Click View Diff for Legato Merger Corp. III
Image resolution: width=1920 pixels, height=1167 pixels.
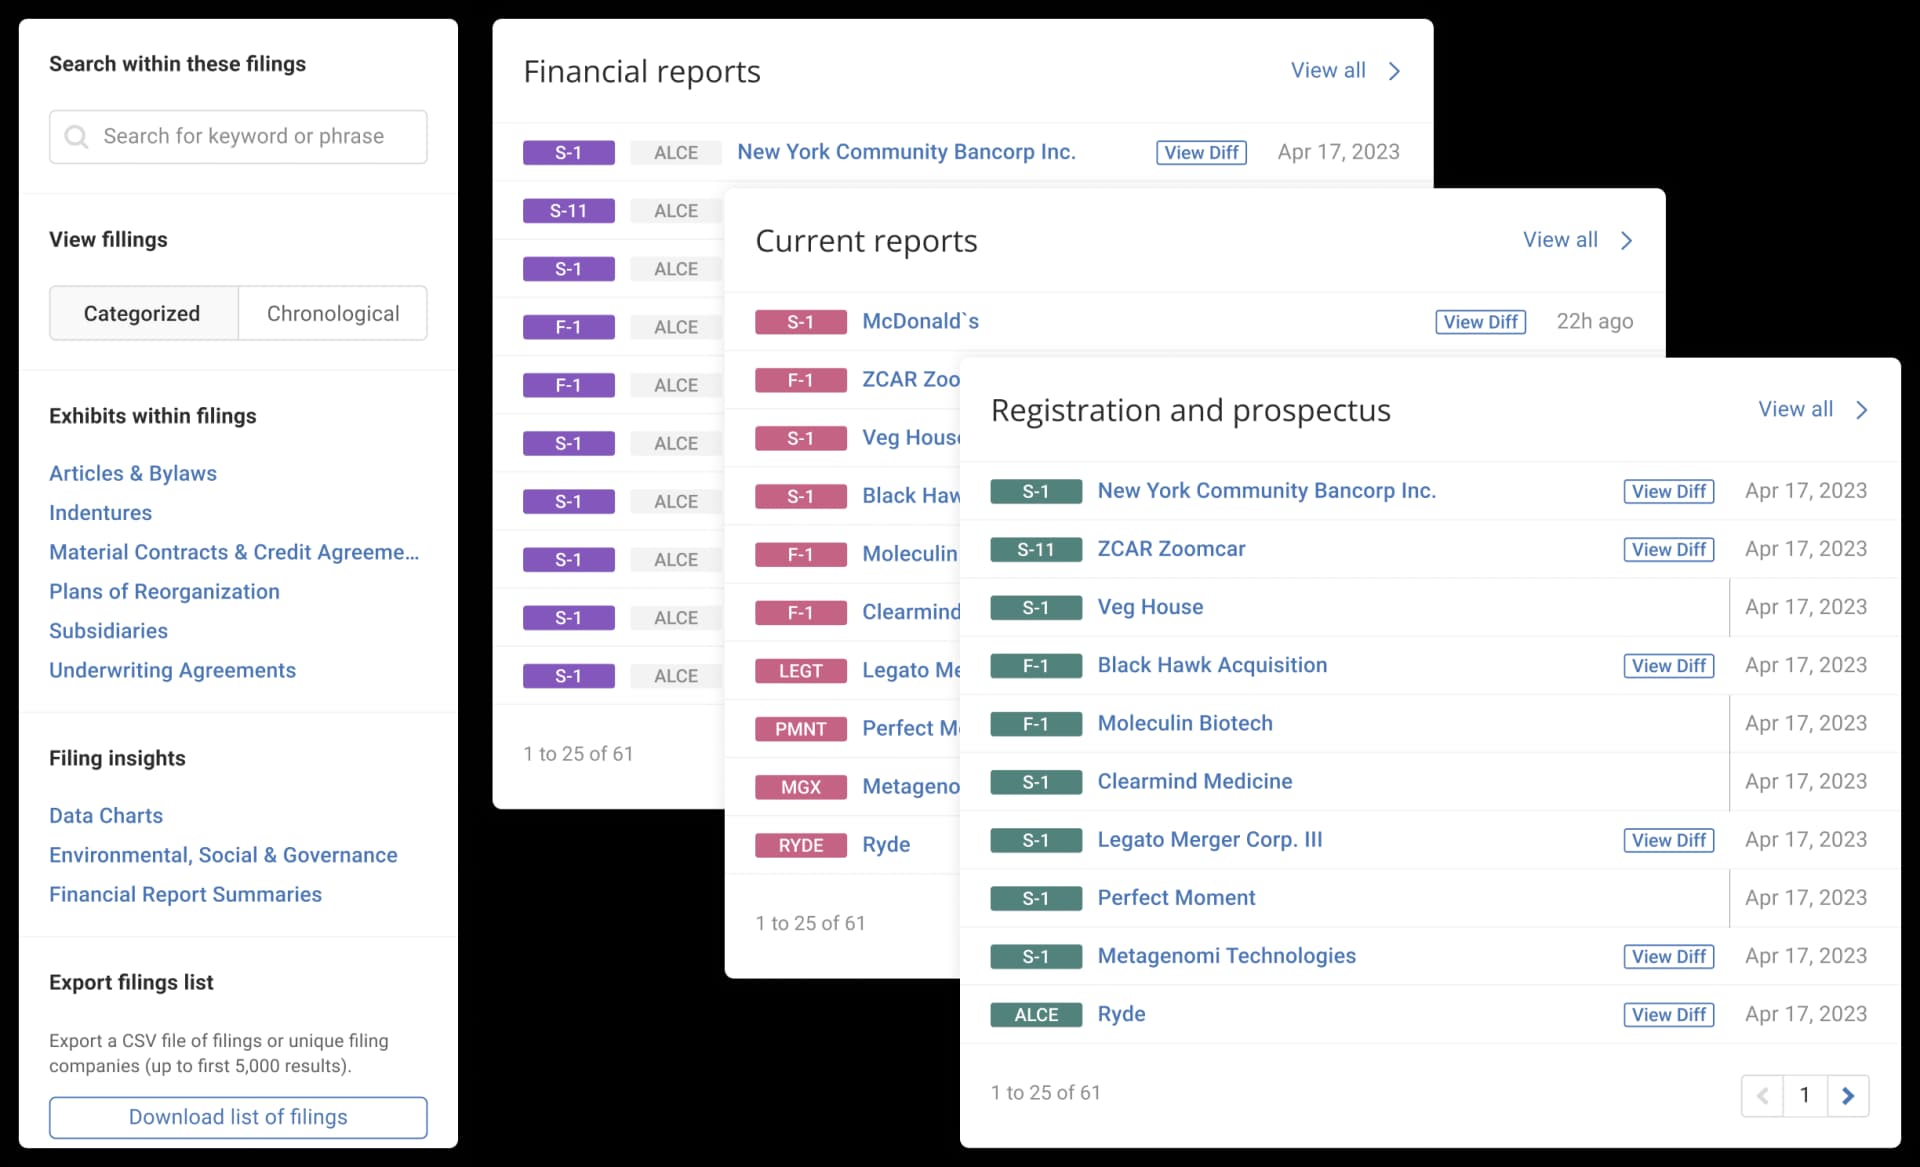click(1669, 840)
